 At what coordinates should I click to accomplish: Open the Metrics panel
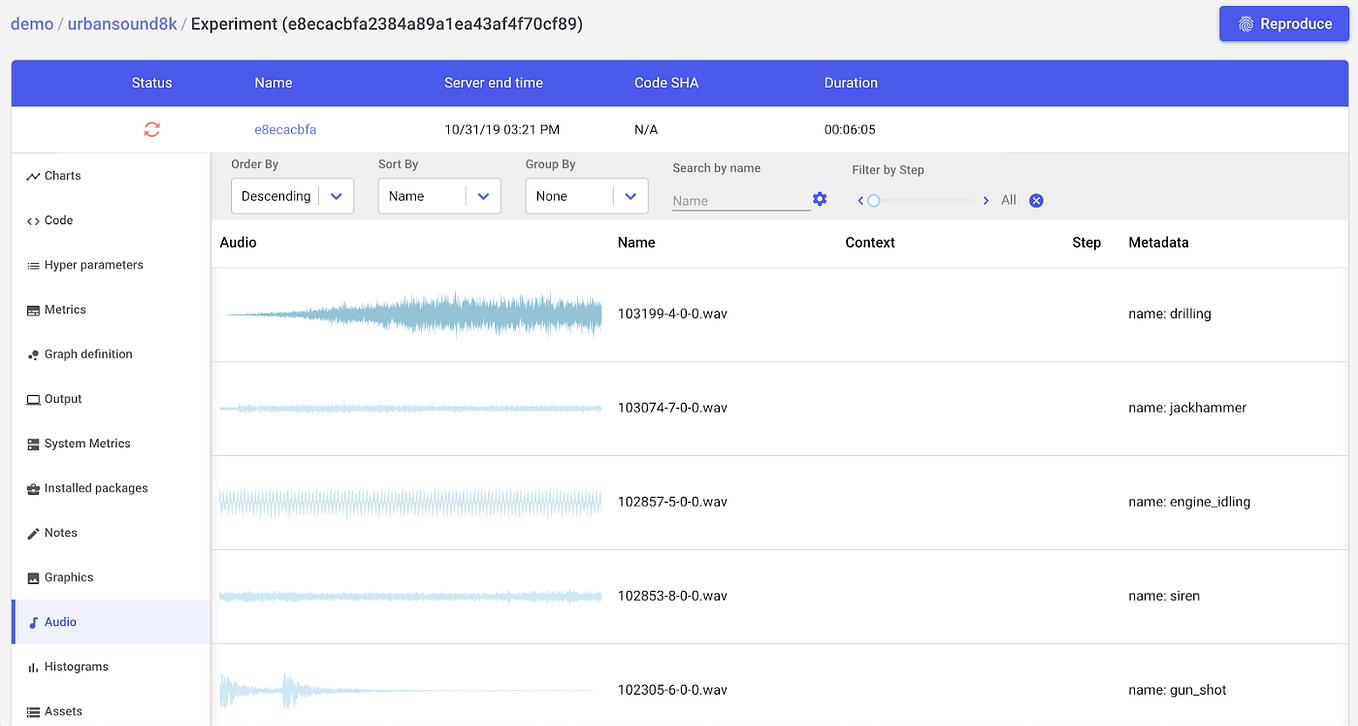[x=31, y=309]
